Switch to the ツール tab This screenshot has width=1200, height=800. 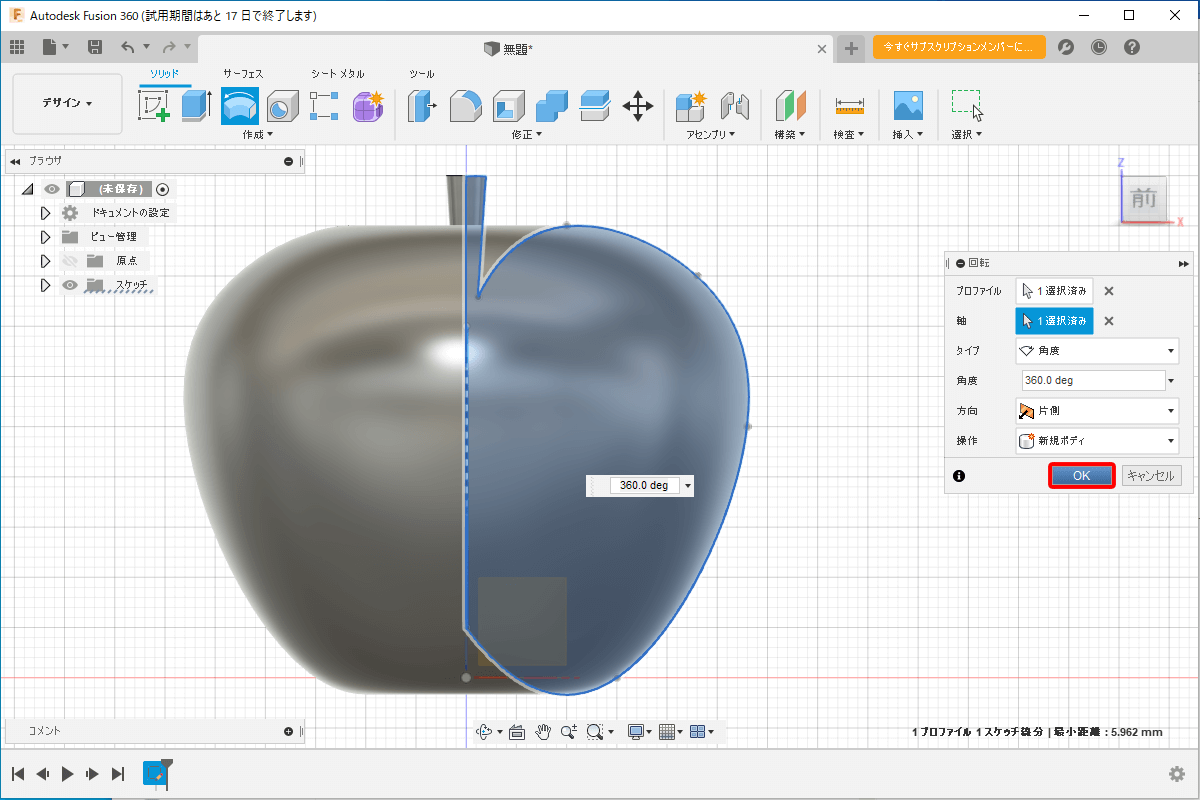(421, 74)
